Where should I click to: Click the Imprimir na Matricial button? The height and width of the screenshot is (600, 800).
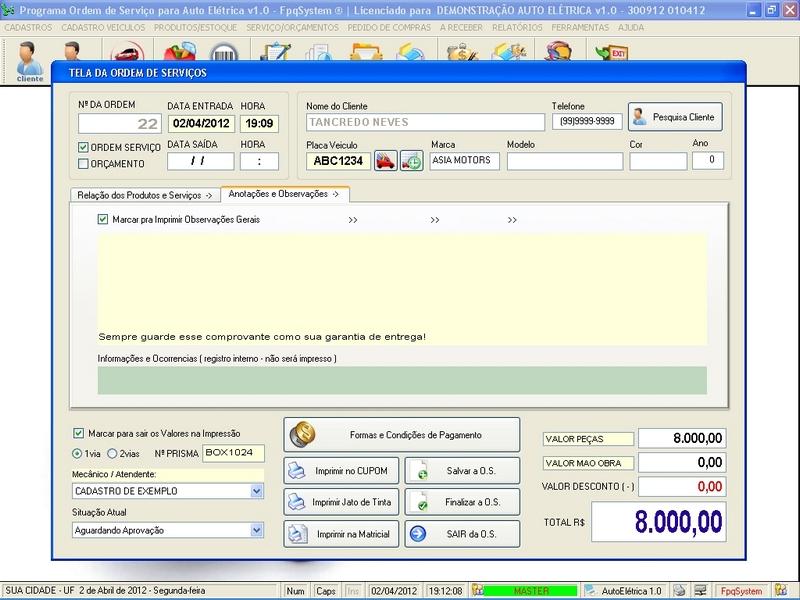pyautogui.click(x=343, y=533)
